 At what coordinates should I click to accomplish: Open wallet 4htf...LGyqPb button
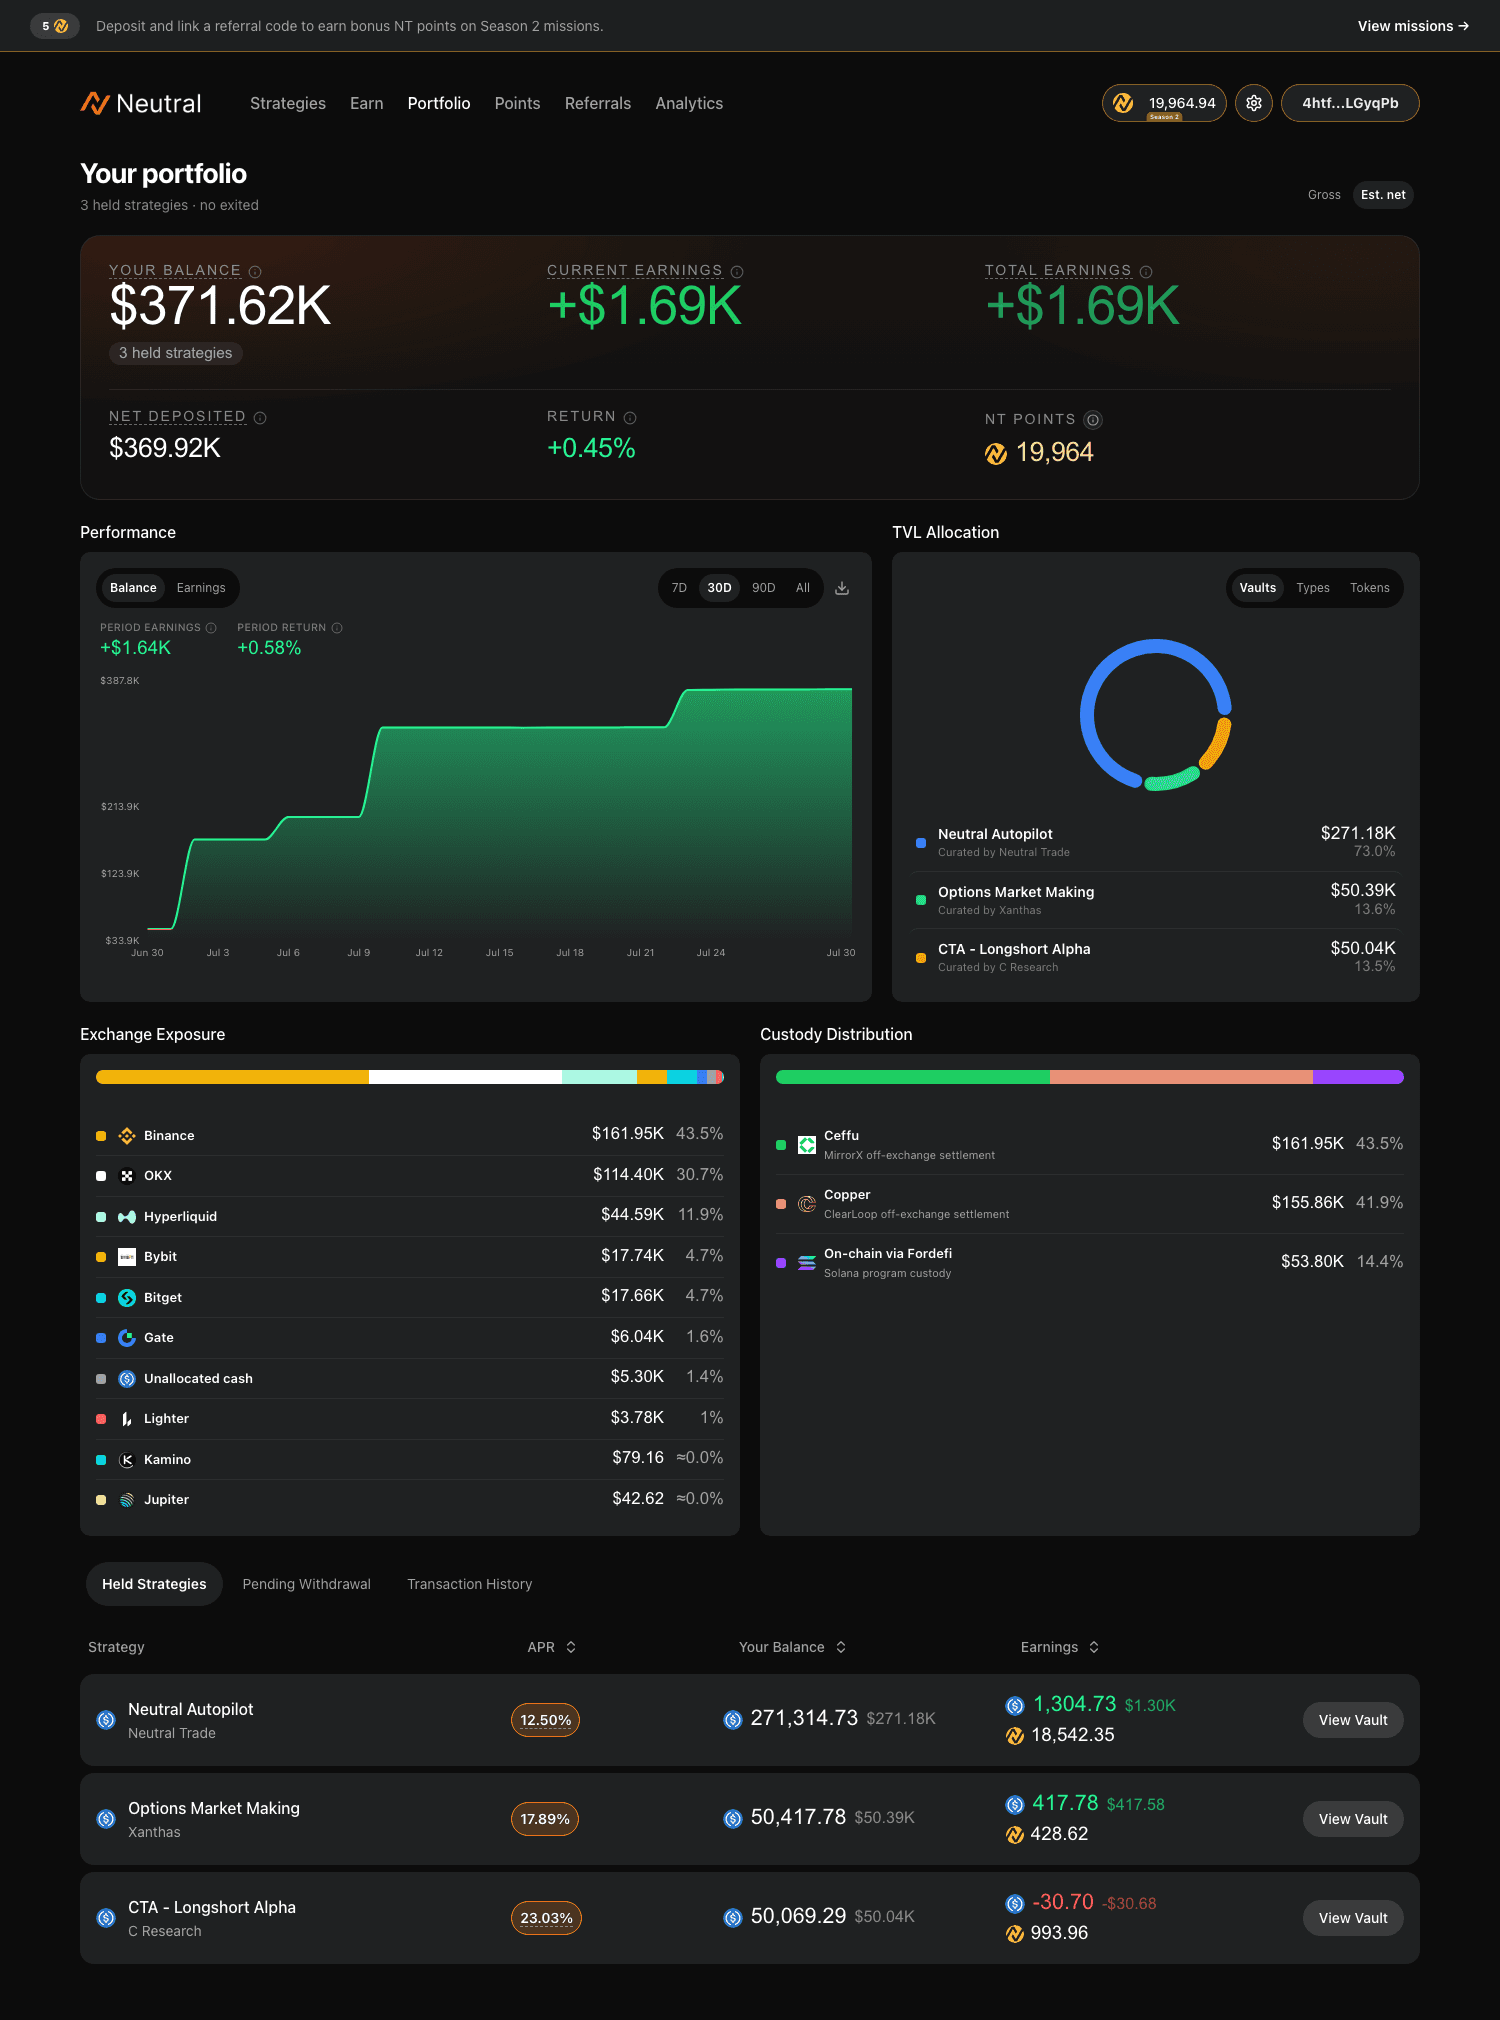tap(1350, 103)
